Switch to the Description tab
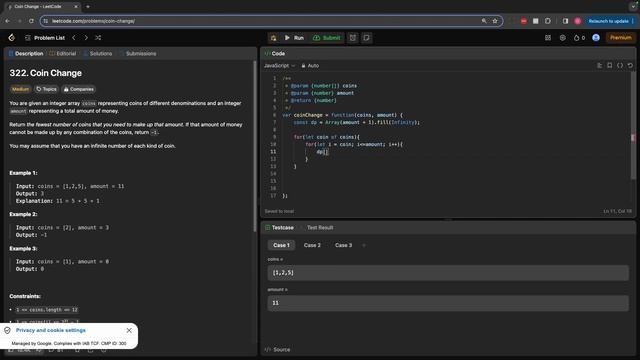The width and height of the screenshot is (640, 360). pos(26,53)
